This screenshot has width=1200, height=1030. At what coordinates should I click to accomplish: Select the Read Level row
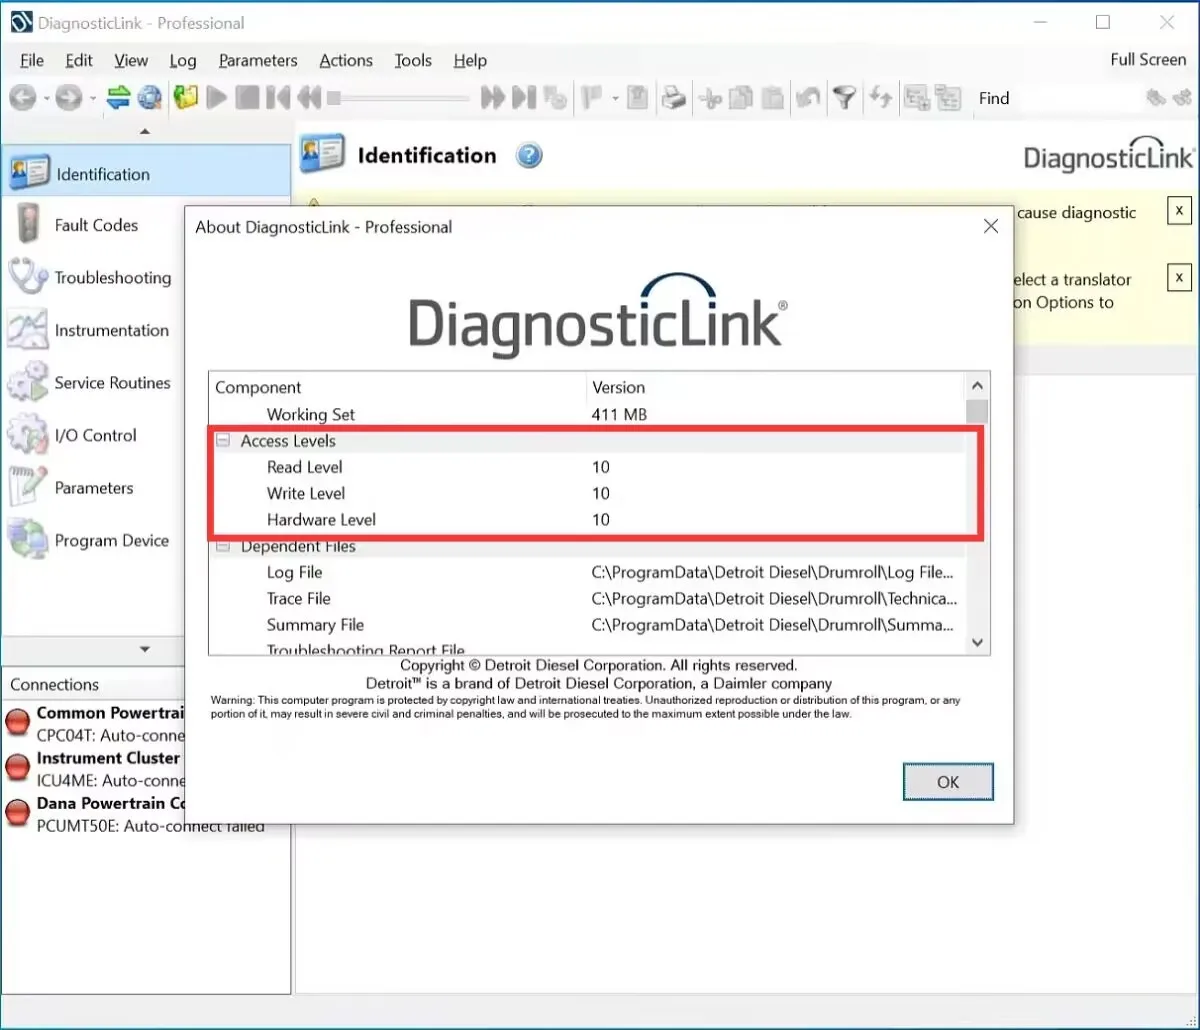587,467
